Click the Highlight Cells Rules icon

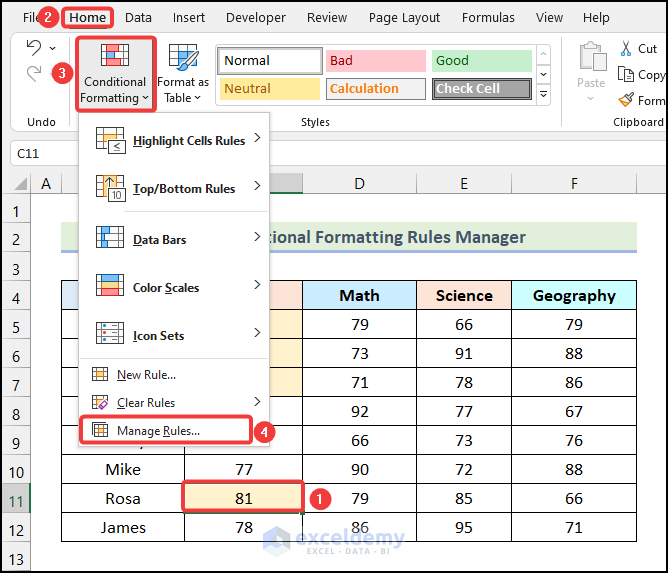[110, 140]
